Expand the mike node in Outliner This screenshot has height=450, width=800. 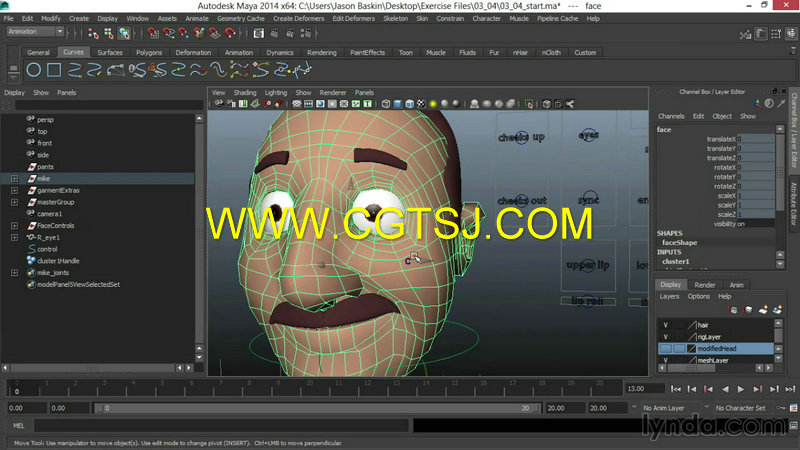(14, 179)
